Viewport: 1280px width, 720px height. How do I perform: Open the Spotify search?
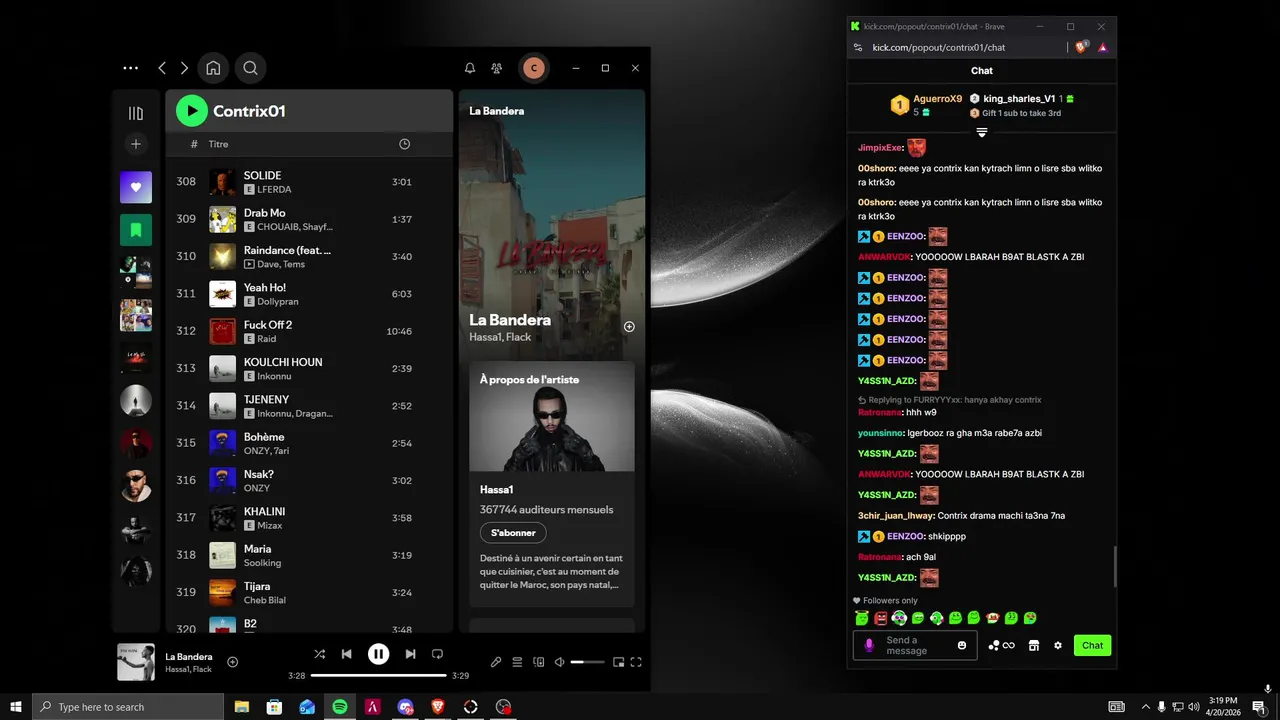251,68
